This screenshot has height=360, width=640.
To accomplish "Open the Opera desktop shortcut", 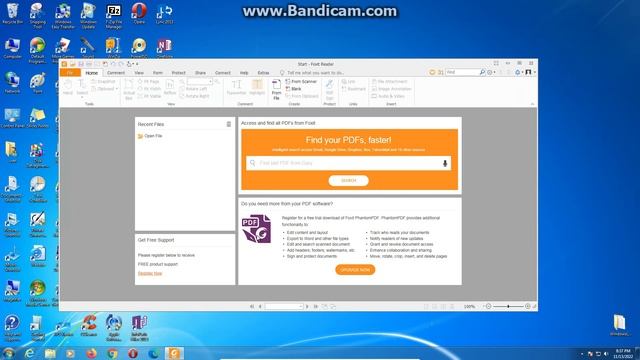I will tap(139, 13).
